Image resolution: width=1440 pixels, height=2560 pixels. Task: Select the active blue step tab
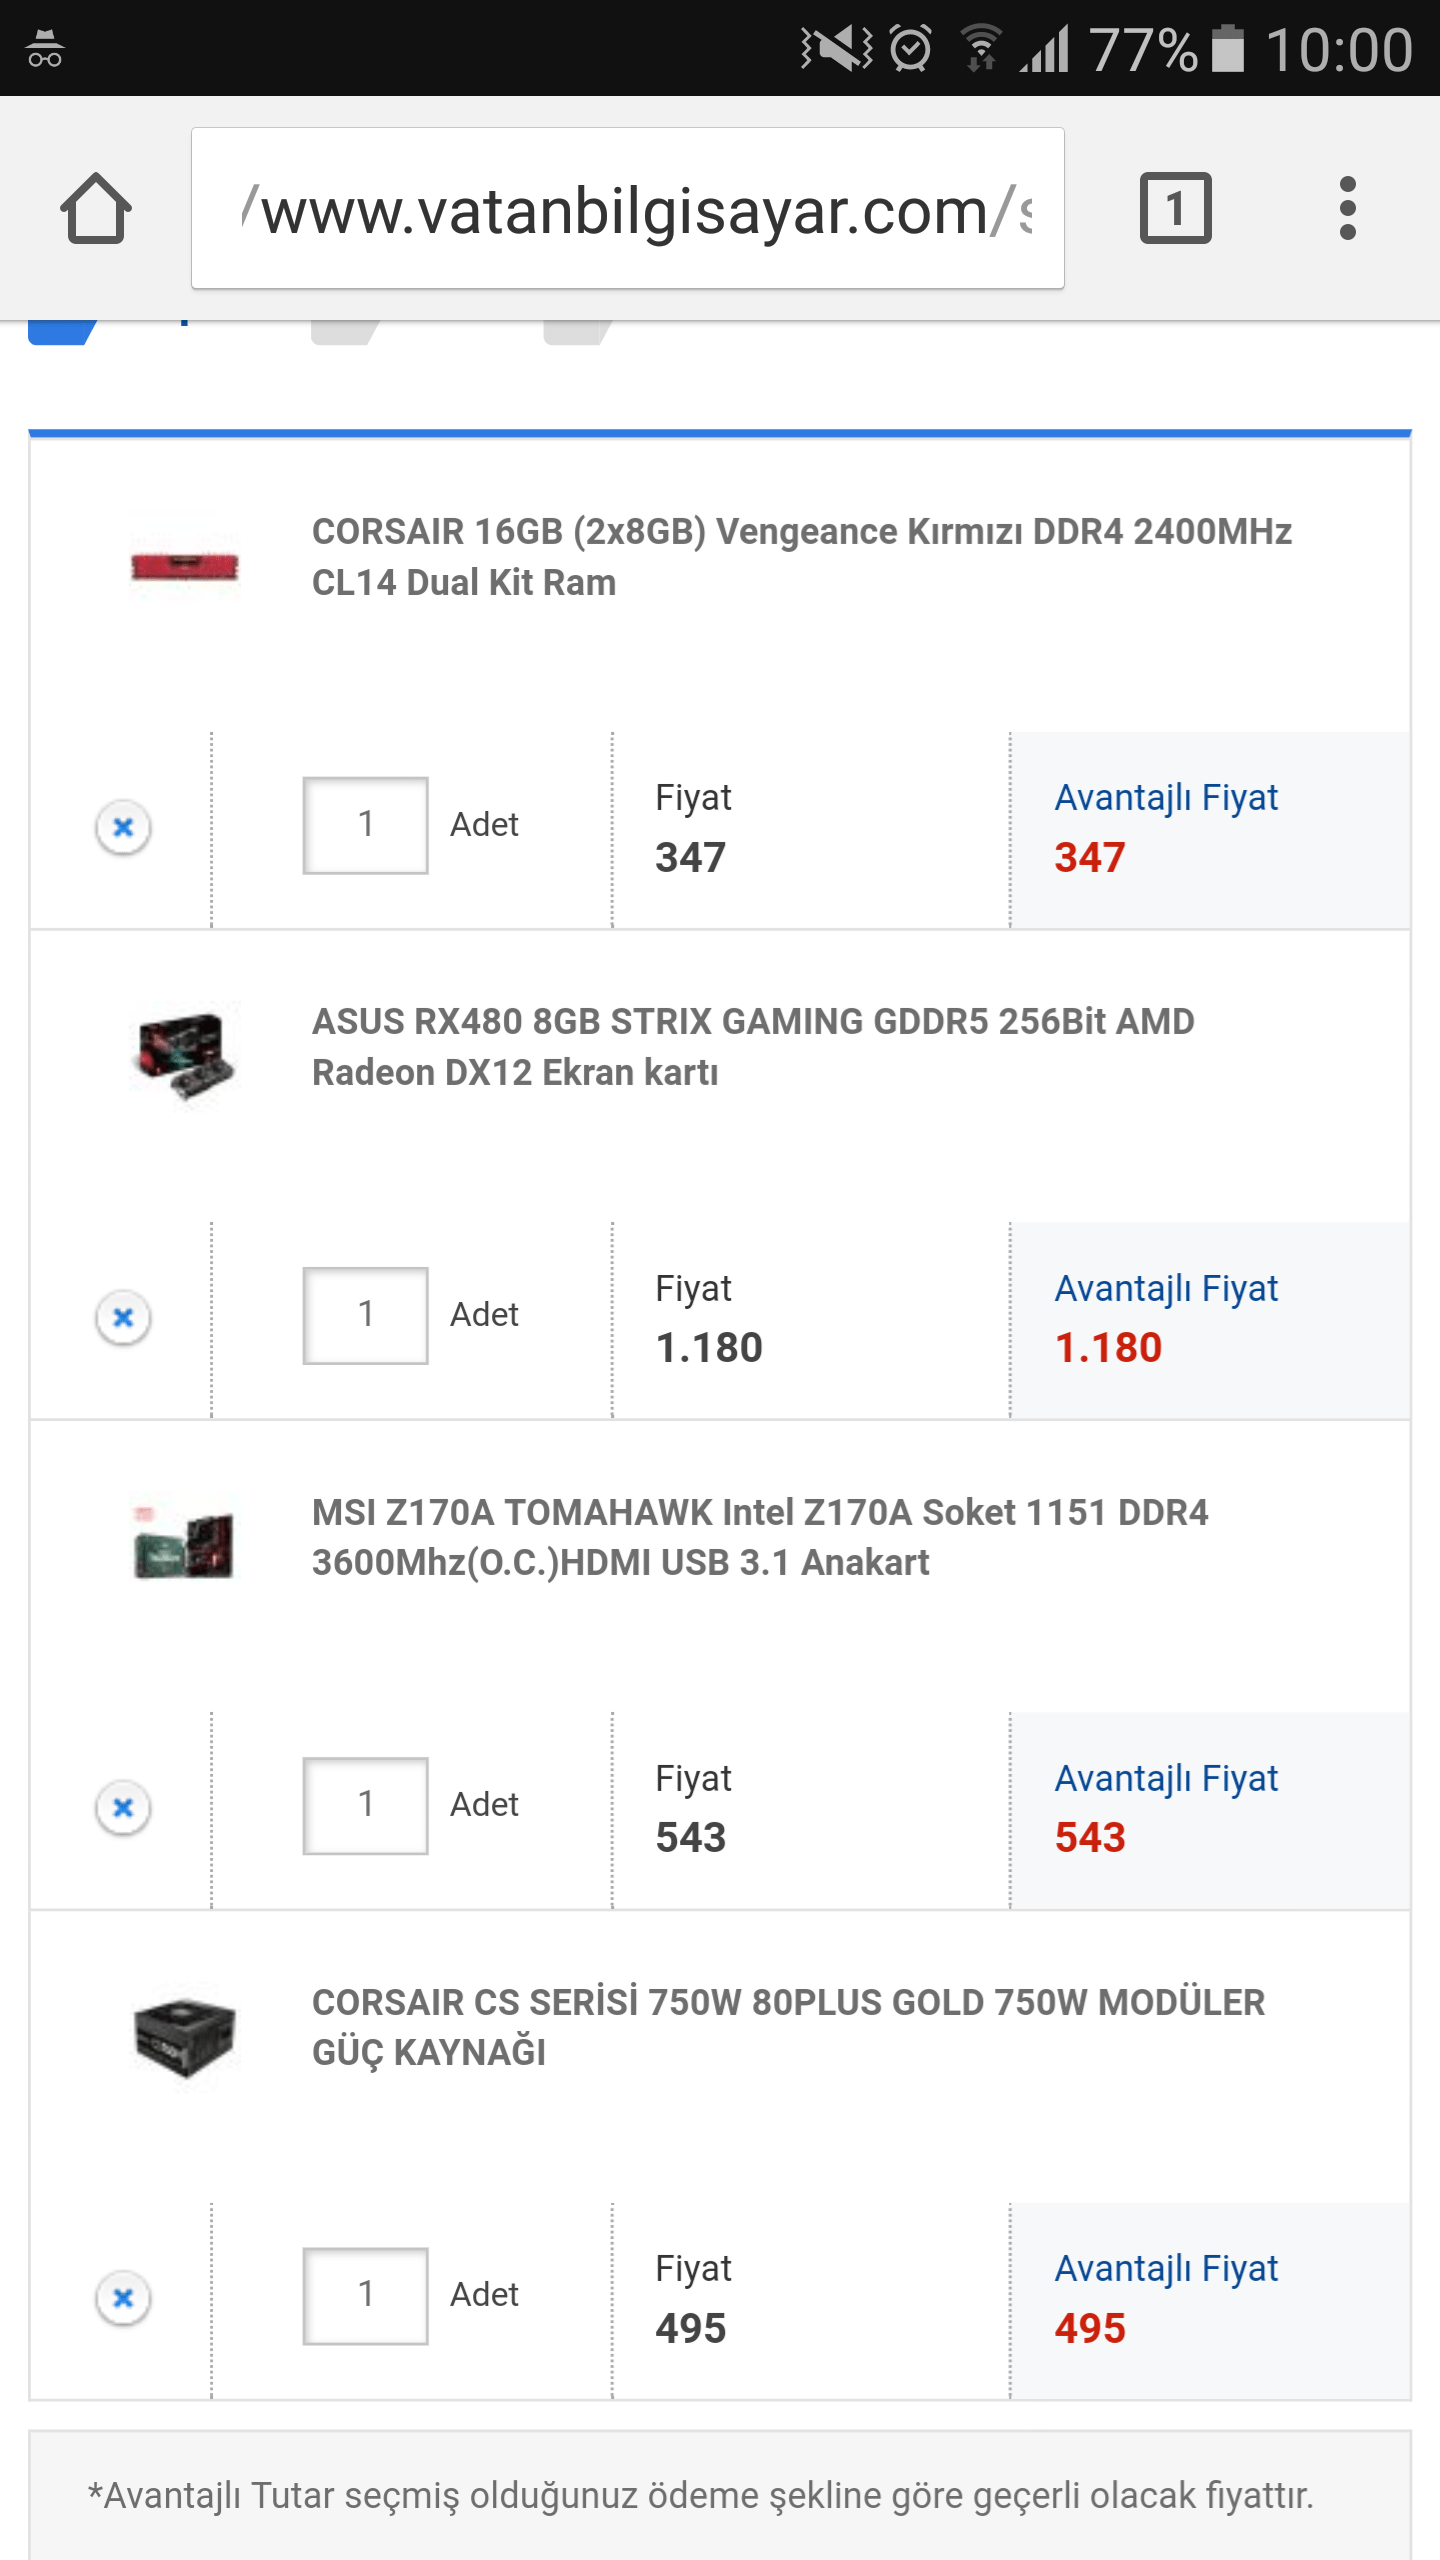tap(62, 332)
